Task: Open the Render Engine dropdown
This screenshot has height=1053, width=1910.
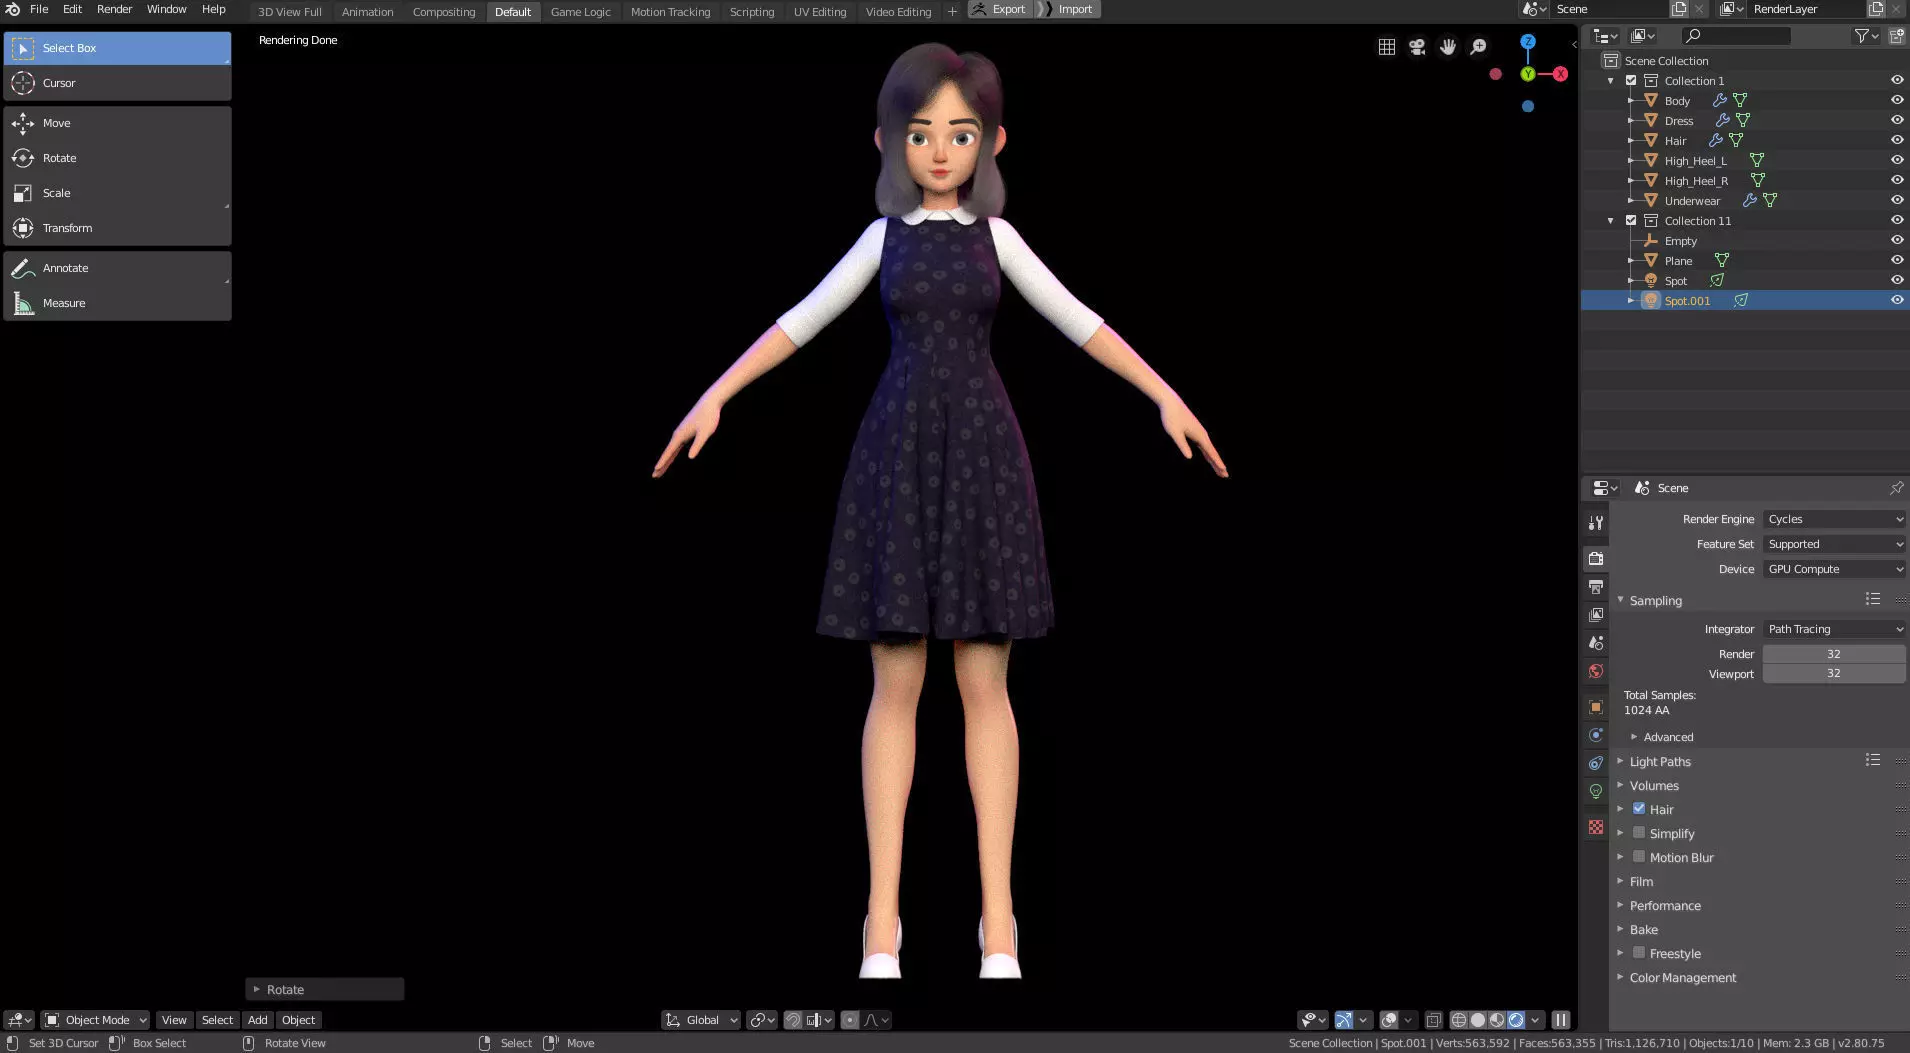Action: coord(1834,519)
